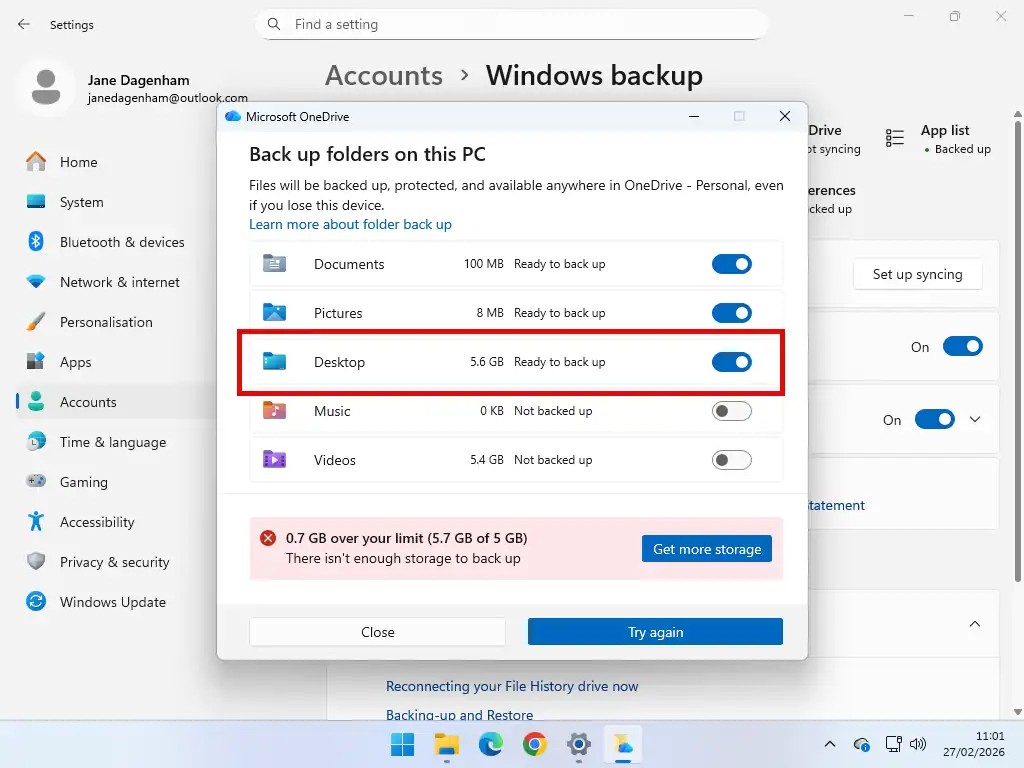Viewport: 1024px width, 768px height.
Task: Click the Documents folder icon in OneDrive dialog
Action: tap(275, 263)
